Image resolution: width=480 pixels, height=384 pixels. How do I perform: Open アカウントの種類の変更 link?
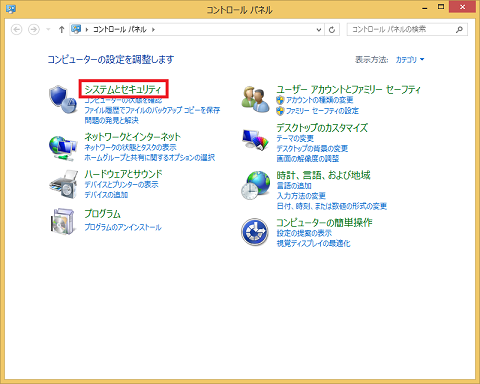(320, 100)
